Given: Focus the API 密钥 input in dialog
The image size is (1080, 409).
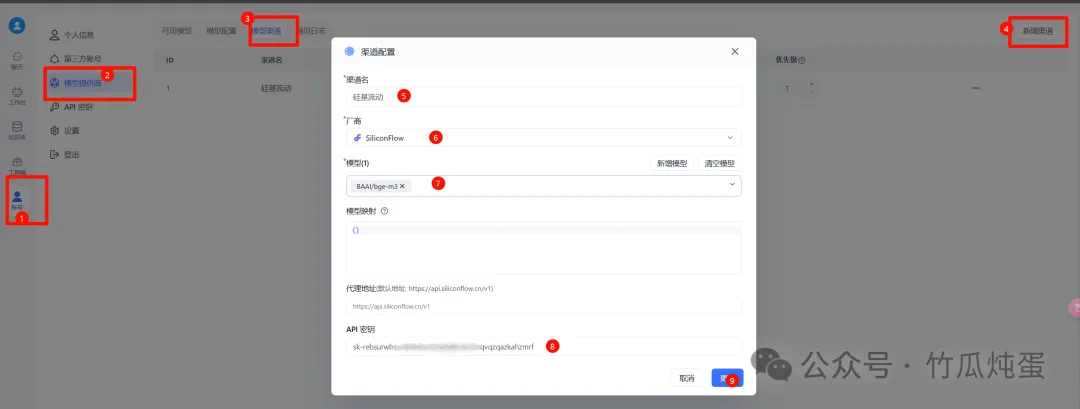Looking at the screenshot, I should tap(543, 346).
